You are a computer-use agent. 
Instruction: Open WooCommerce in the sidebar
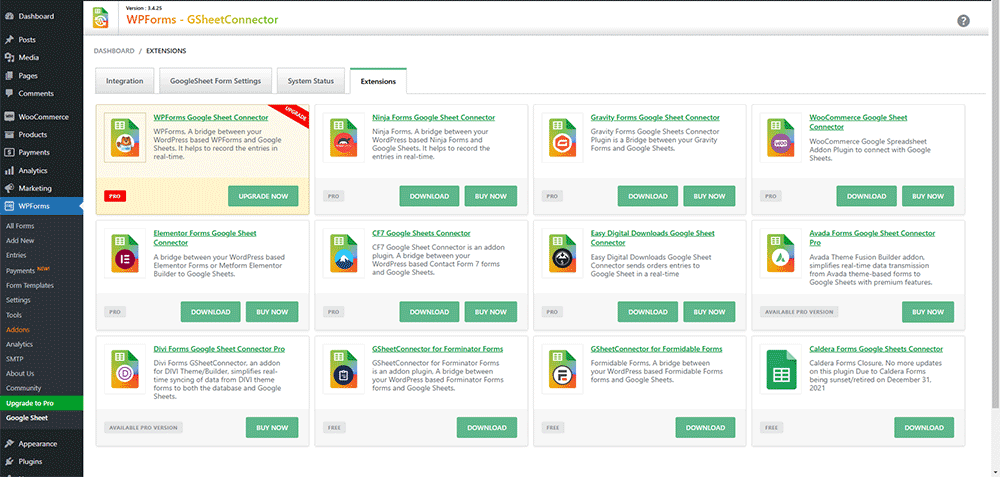click(41, 117)
